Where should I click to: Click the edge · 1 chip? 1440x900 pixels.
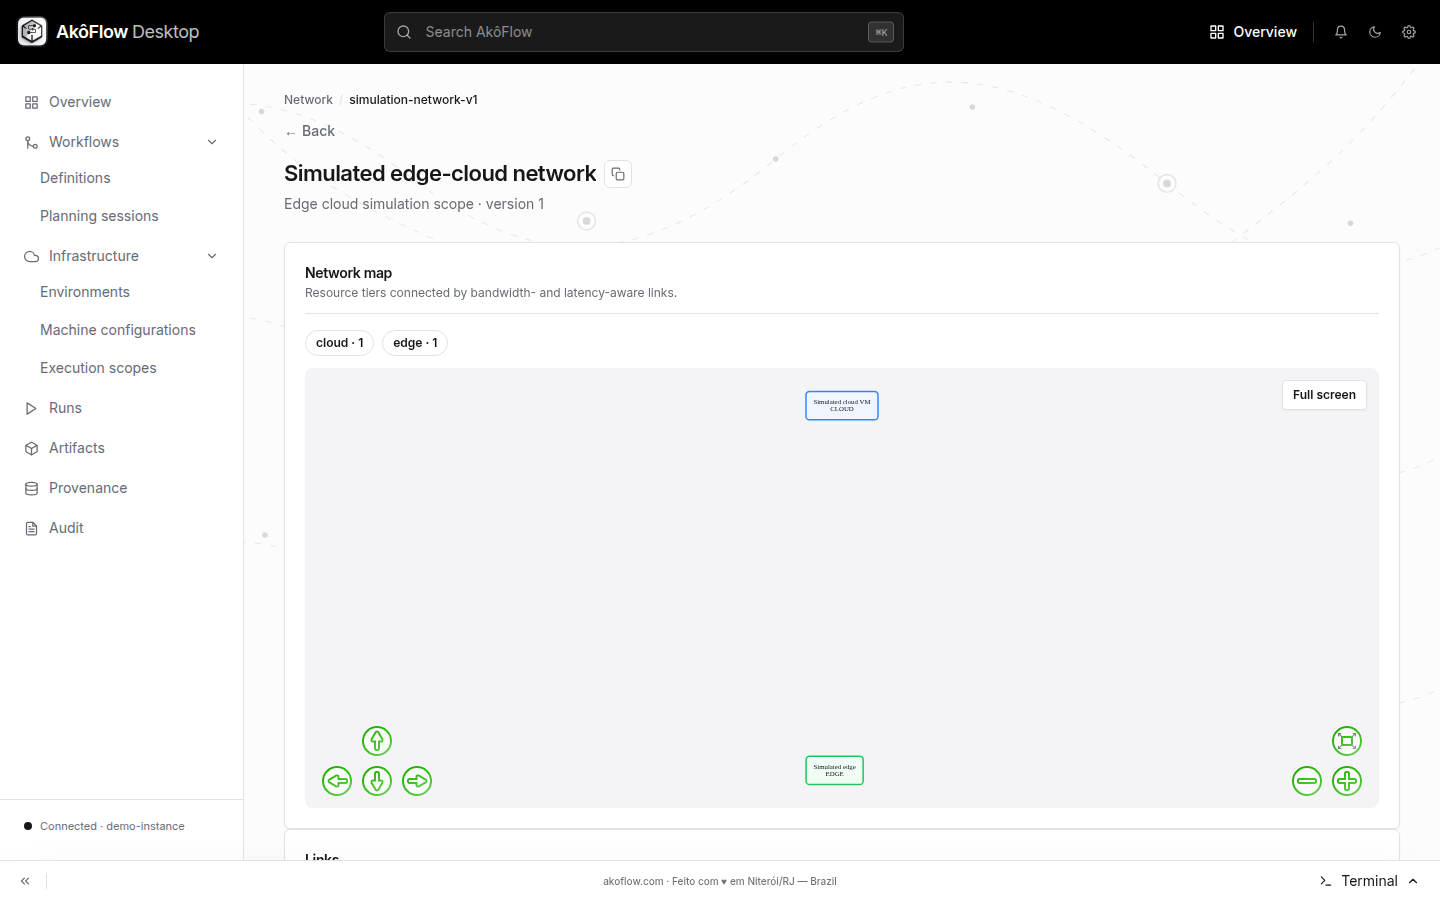(x=415, y=343)
